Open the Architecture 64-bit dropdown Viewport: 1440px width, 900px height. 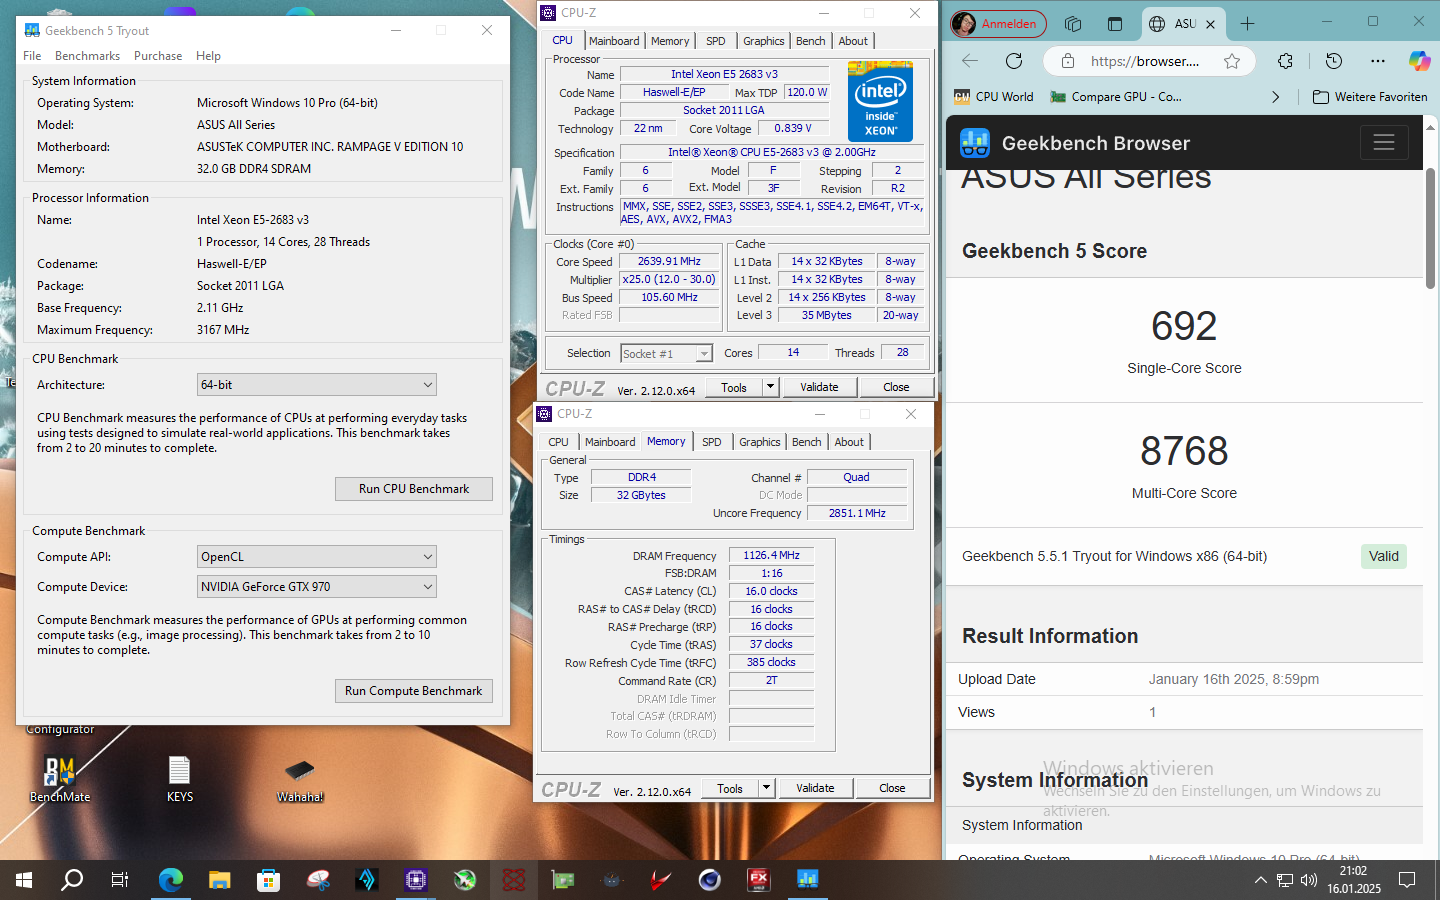point(317,385)
